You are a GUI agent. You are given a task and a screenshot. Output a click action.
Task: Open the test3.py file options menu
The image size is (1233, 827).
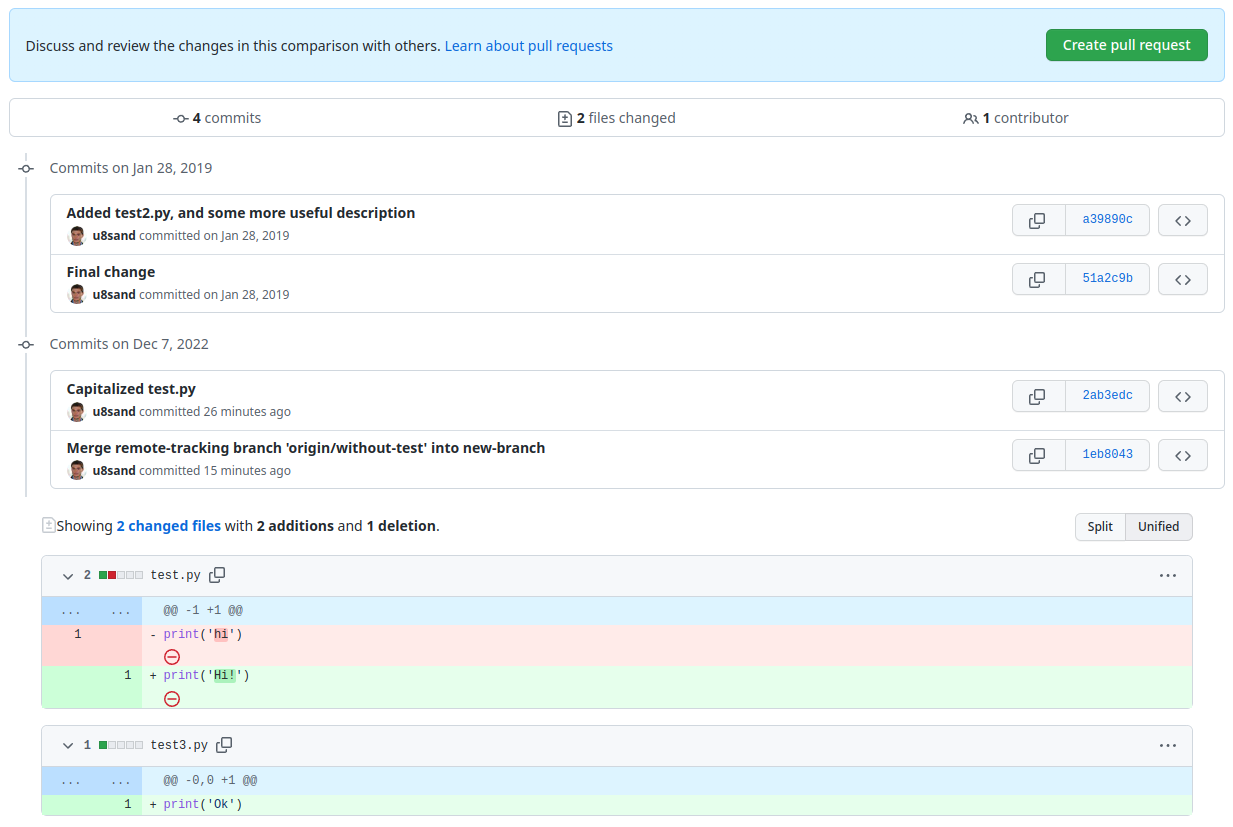click(1167, 746)
